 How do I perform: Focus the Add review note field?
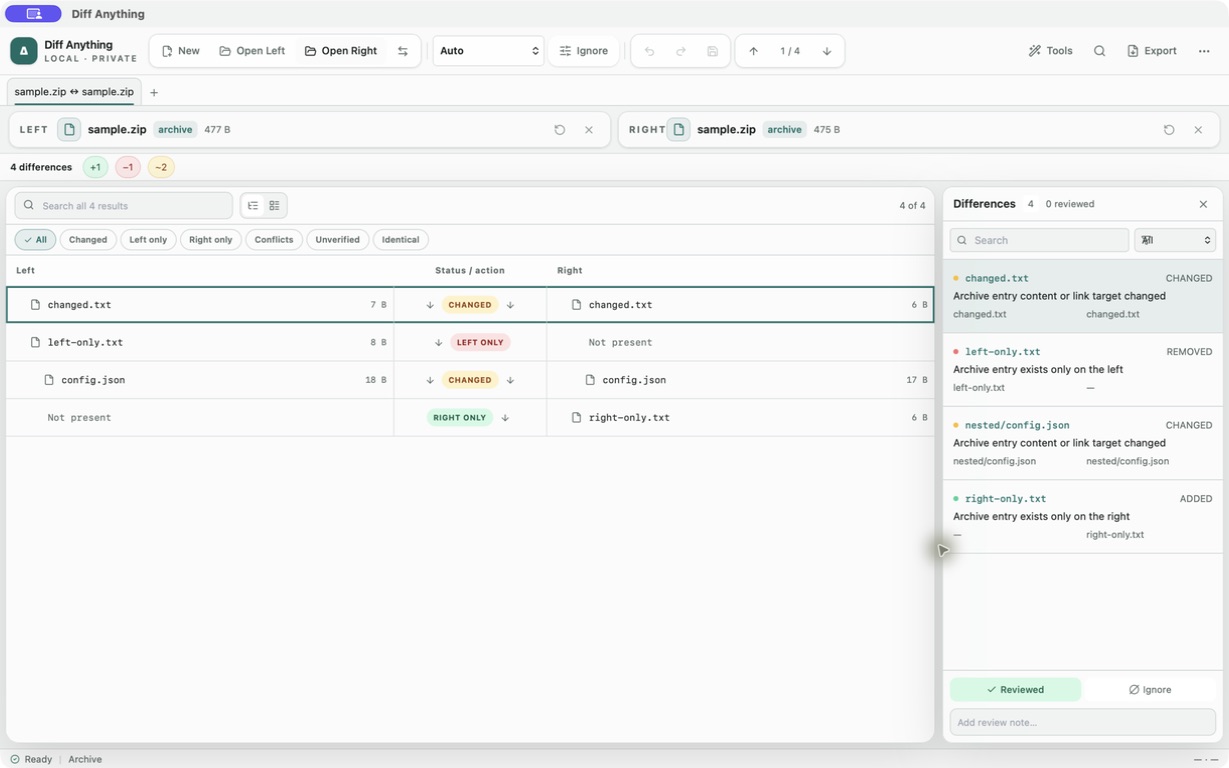pos(1083,722)
